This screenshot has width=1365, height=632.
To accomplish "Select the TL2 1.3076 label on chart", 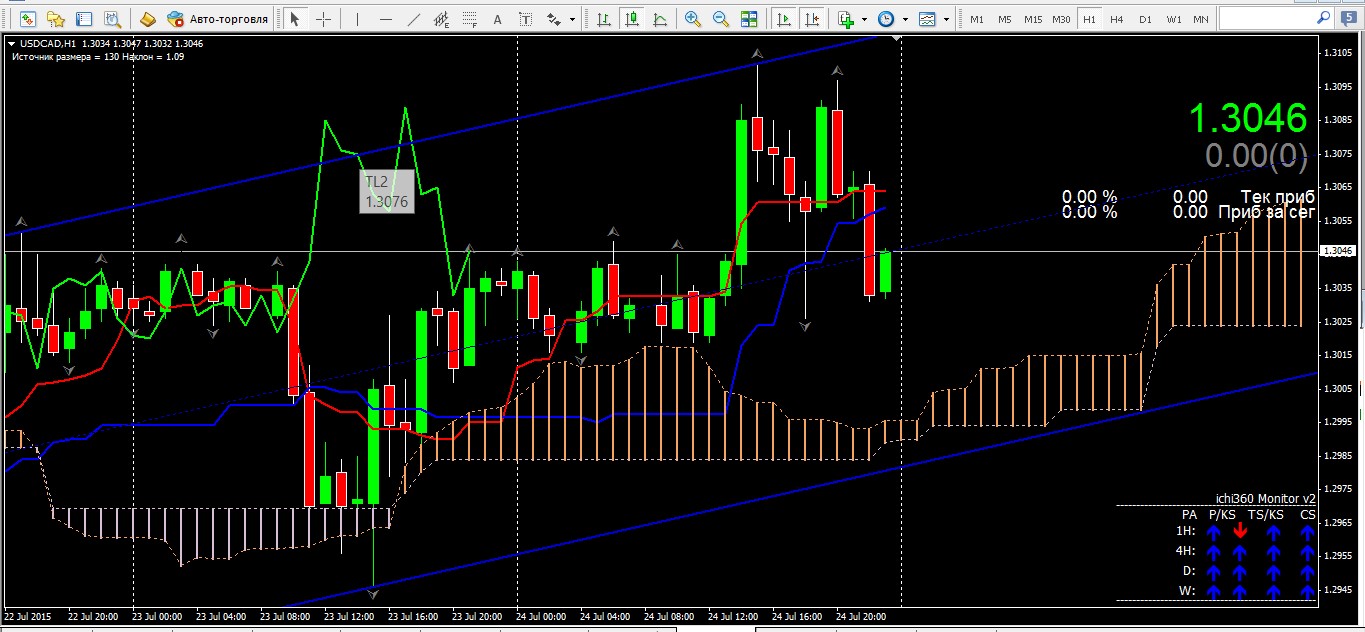I will [386, 191].
